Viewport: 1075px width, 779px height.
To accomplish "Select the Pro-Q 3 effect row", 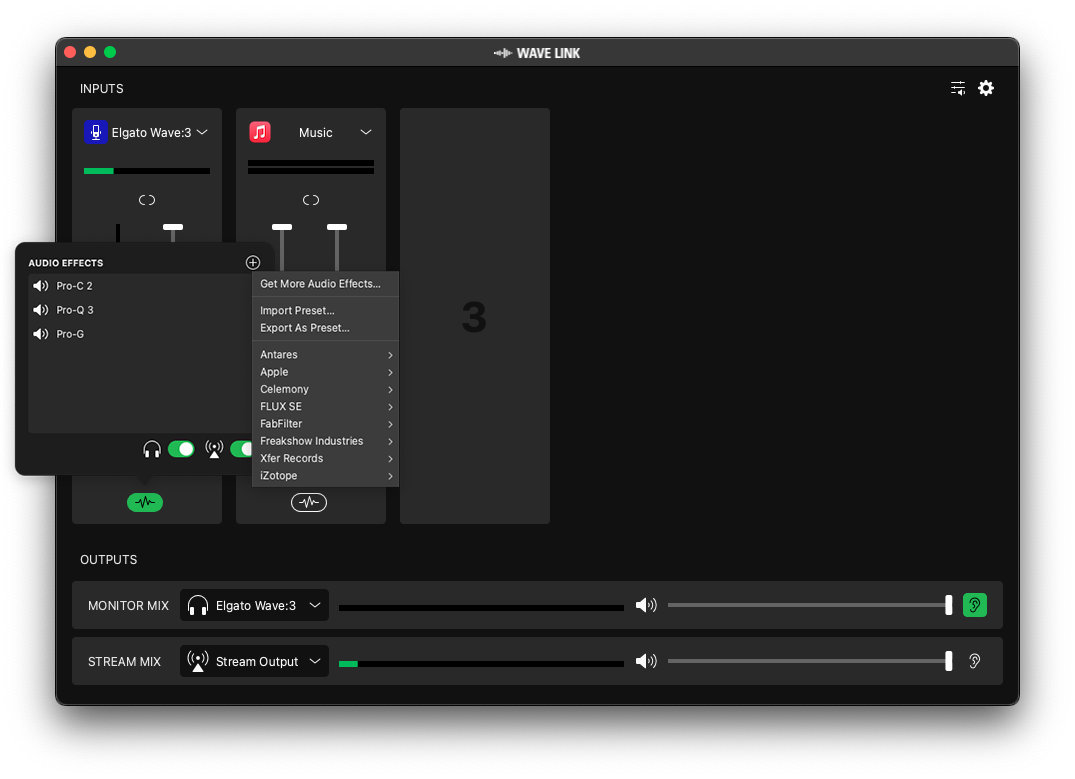I will [x=140, y=310].
